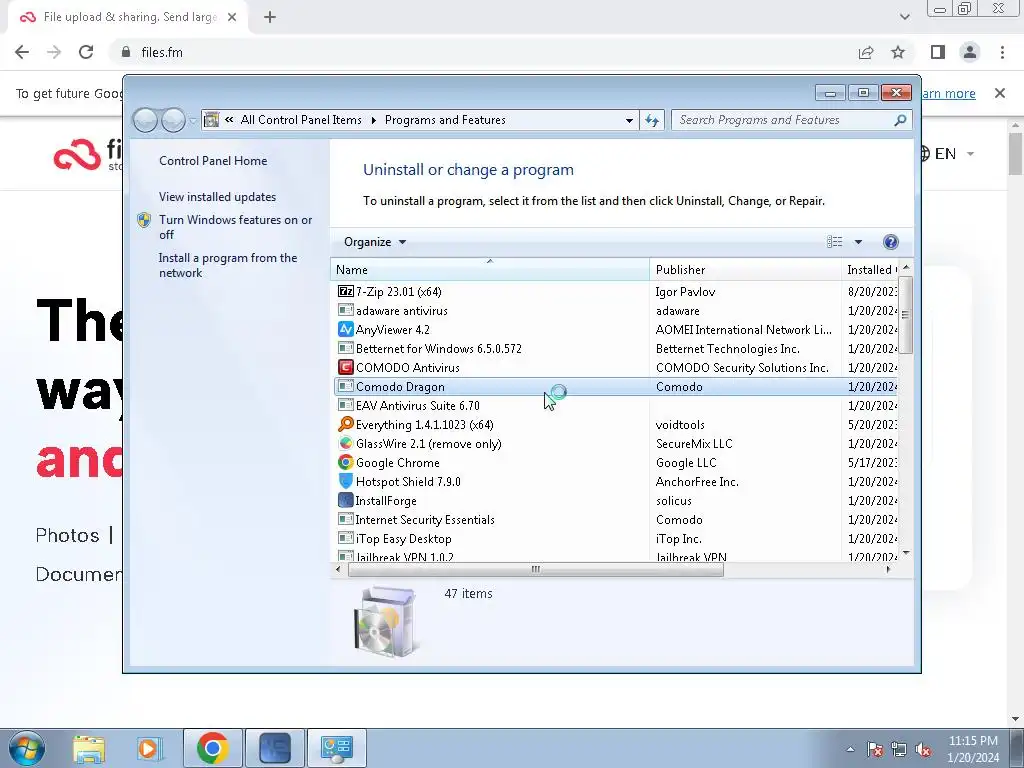Image resolution: width=1024 pixels, height=768 pixels.
Task: Click the change view icon
Action: click(x=835, y=242)
